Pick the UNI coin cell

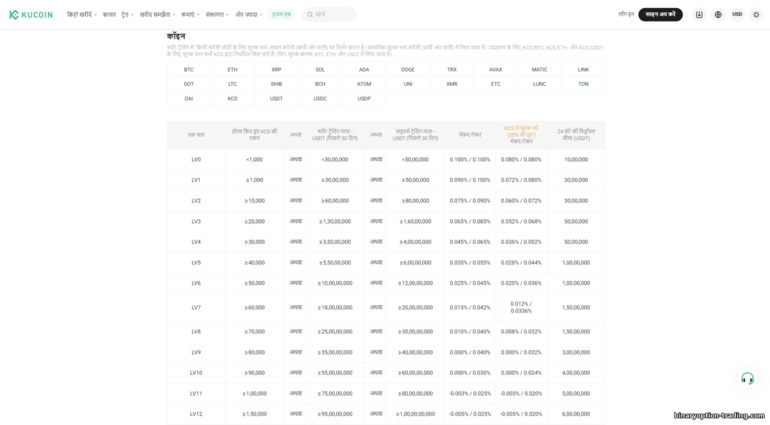point(408,84)
